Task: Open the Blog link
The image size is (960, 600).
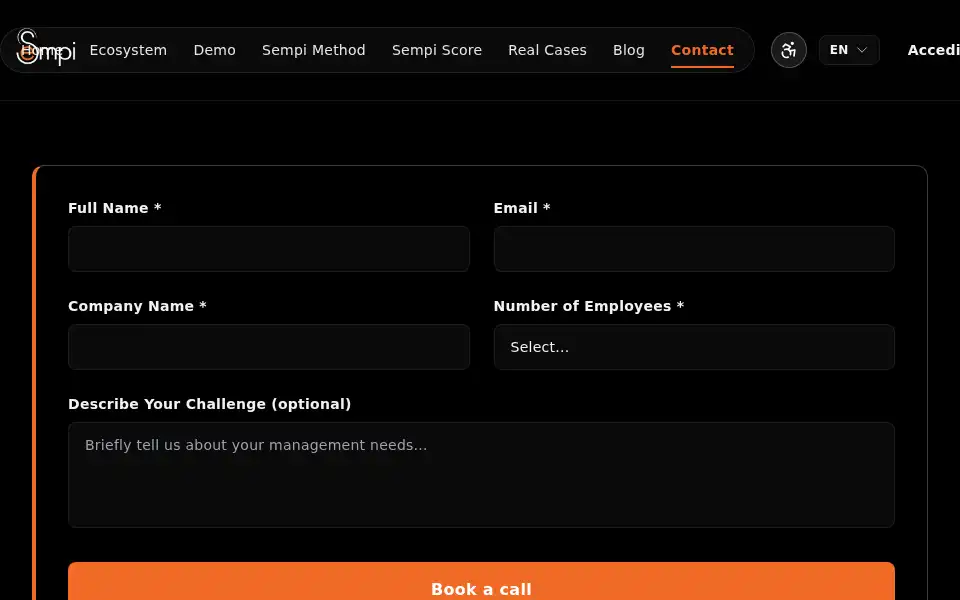Action: 629,50
